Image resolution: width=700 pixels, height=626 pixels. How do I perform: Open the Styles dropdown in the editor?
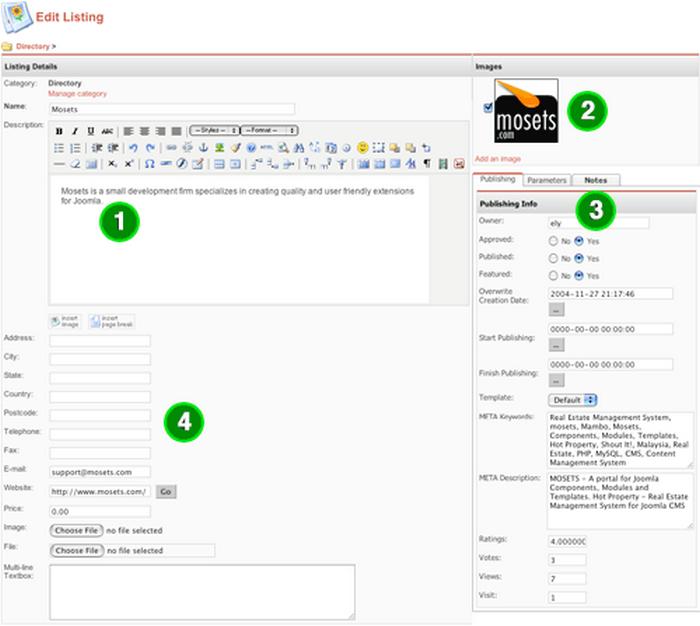(214, 131)
